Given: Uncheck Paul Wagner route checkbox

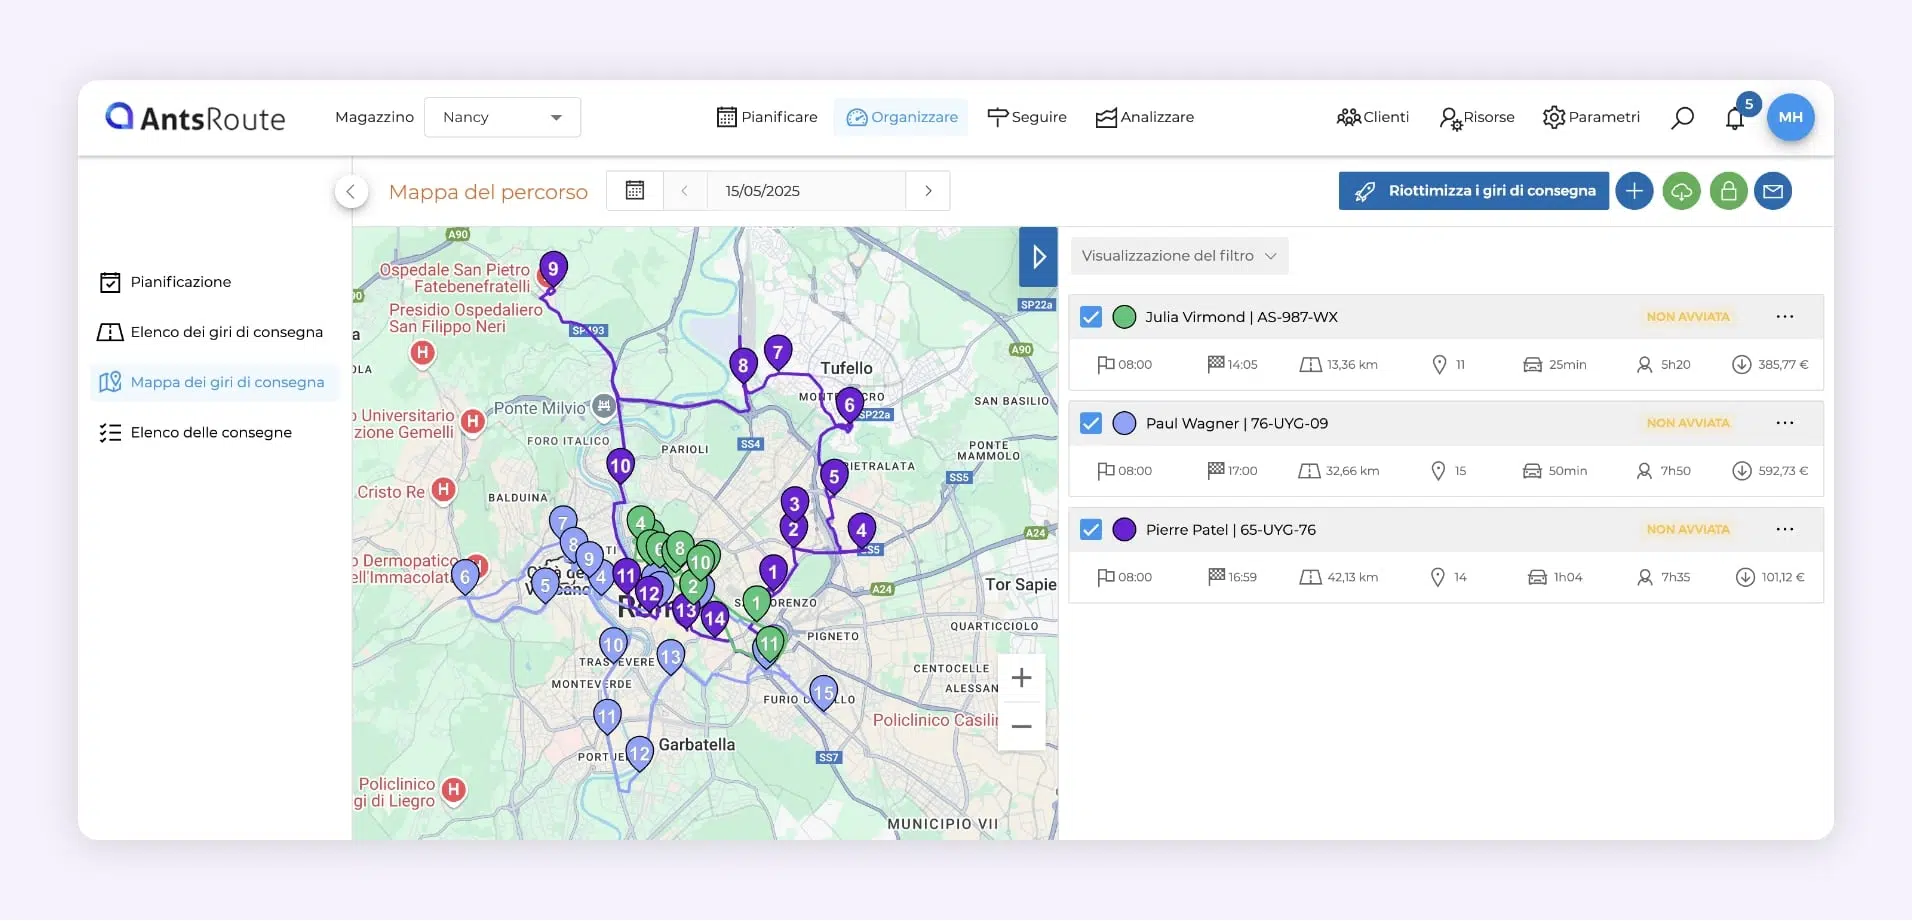Looking at the screenshot, I should (1091, 424).
